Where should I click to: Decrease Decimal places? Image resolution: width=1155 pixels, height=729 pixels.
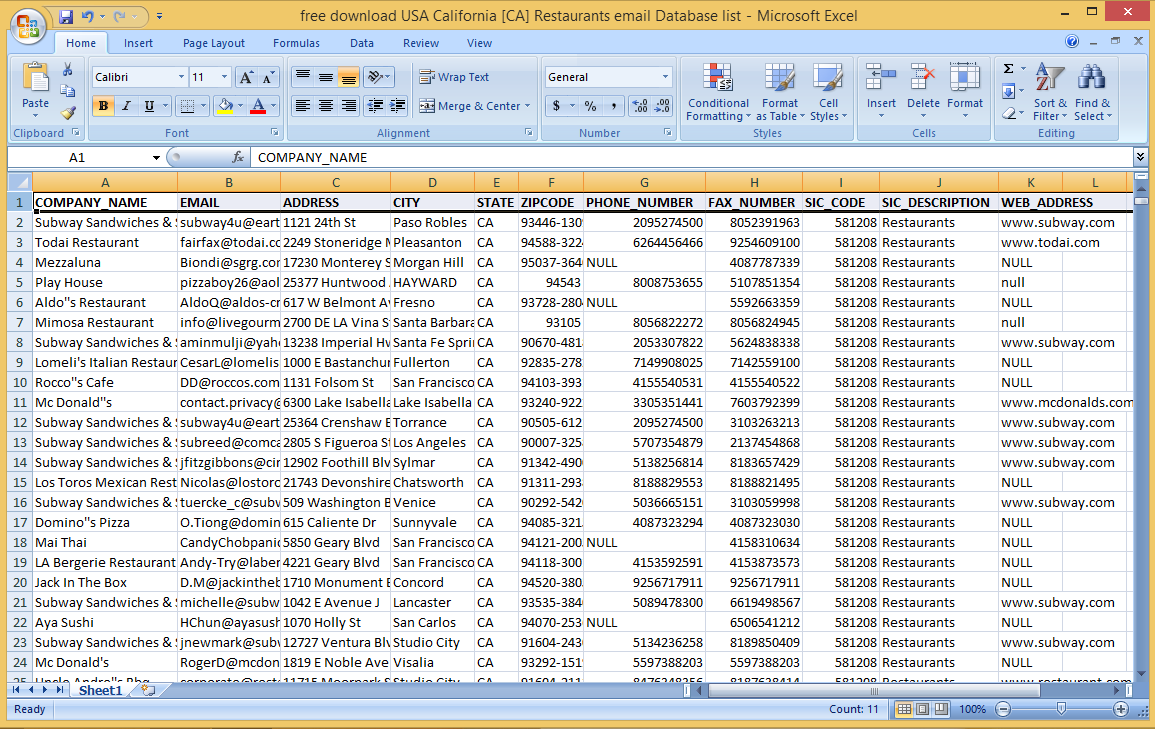pos(662,106)
